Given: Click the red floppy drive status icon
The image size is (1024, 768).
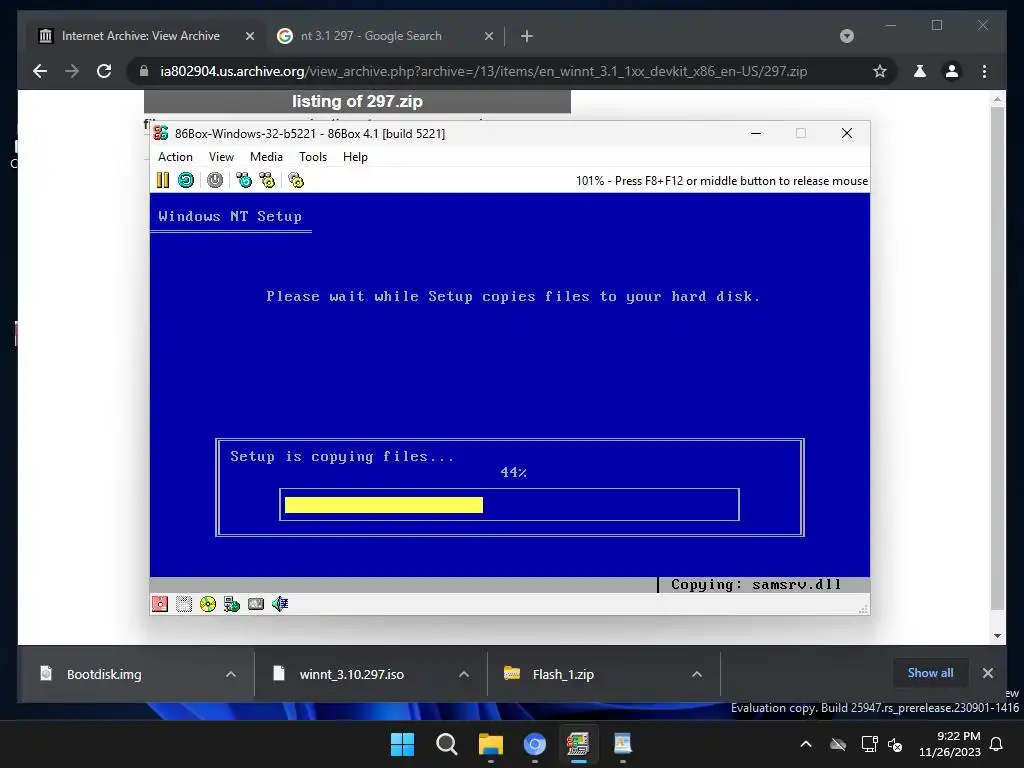Looking at the screenshot, I should pyautogui.click(x=160, y=604).
